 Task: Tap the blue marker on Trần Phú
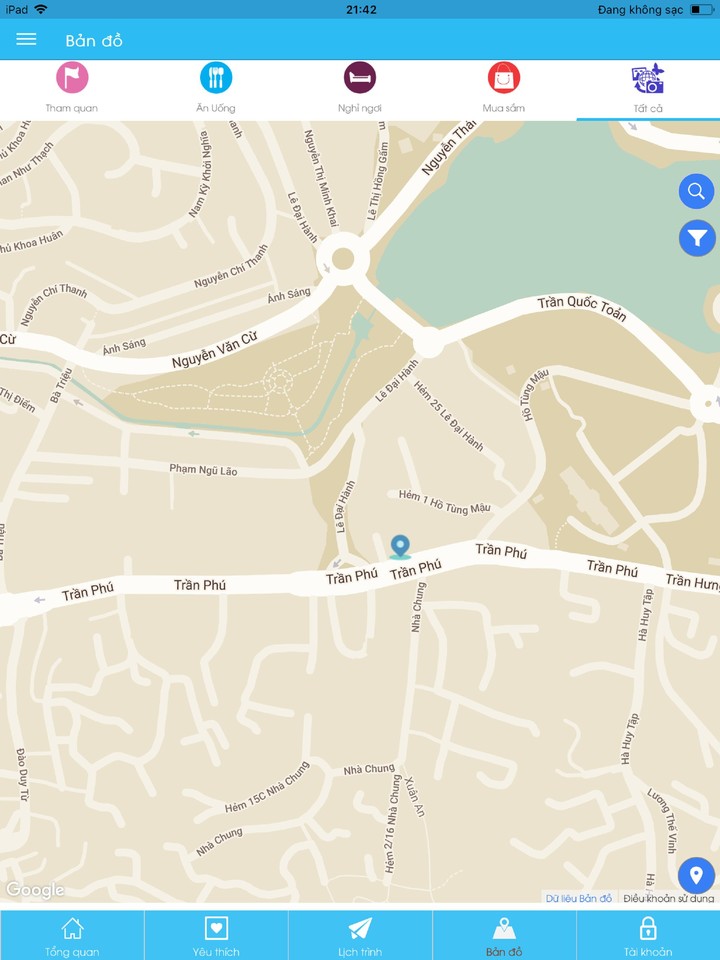point(400,547)
